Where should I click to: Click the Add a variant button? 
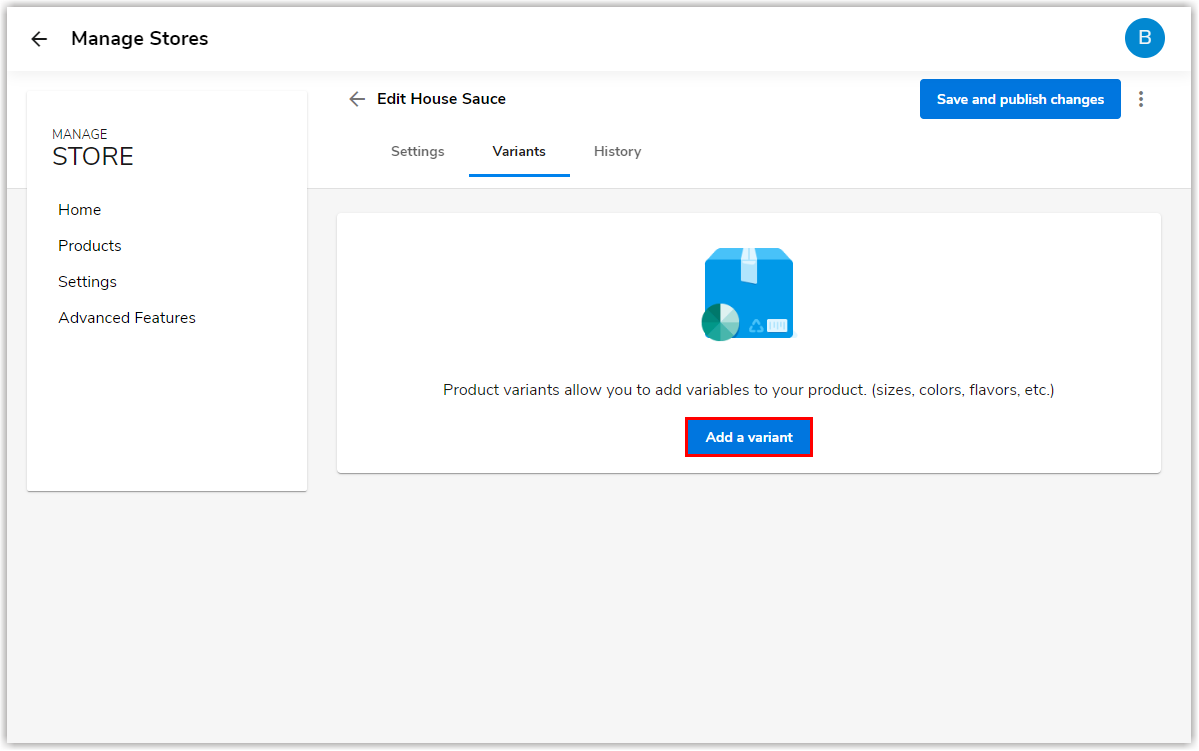749,437
